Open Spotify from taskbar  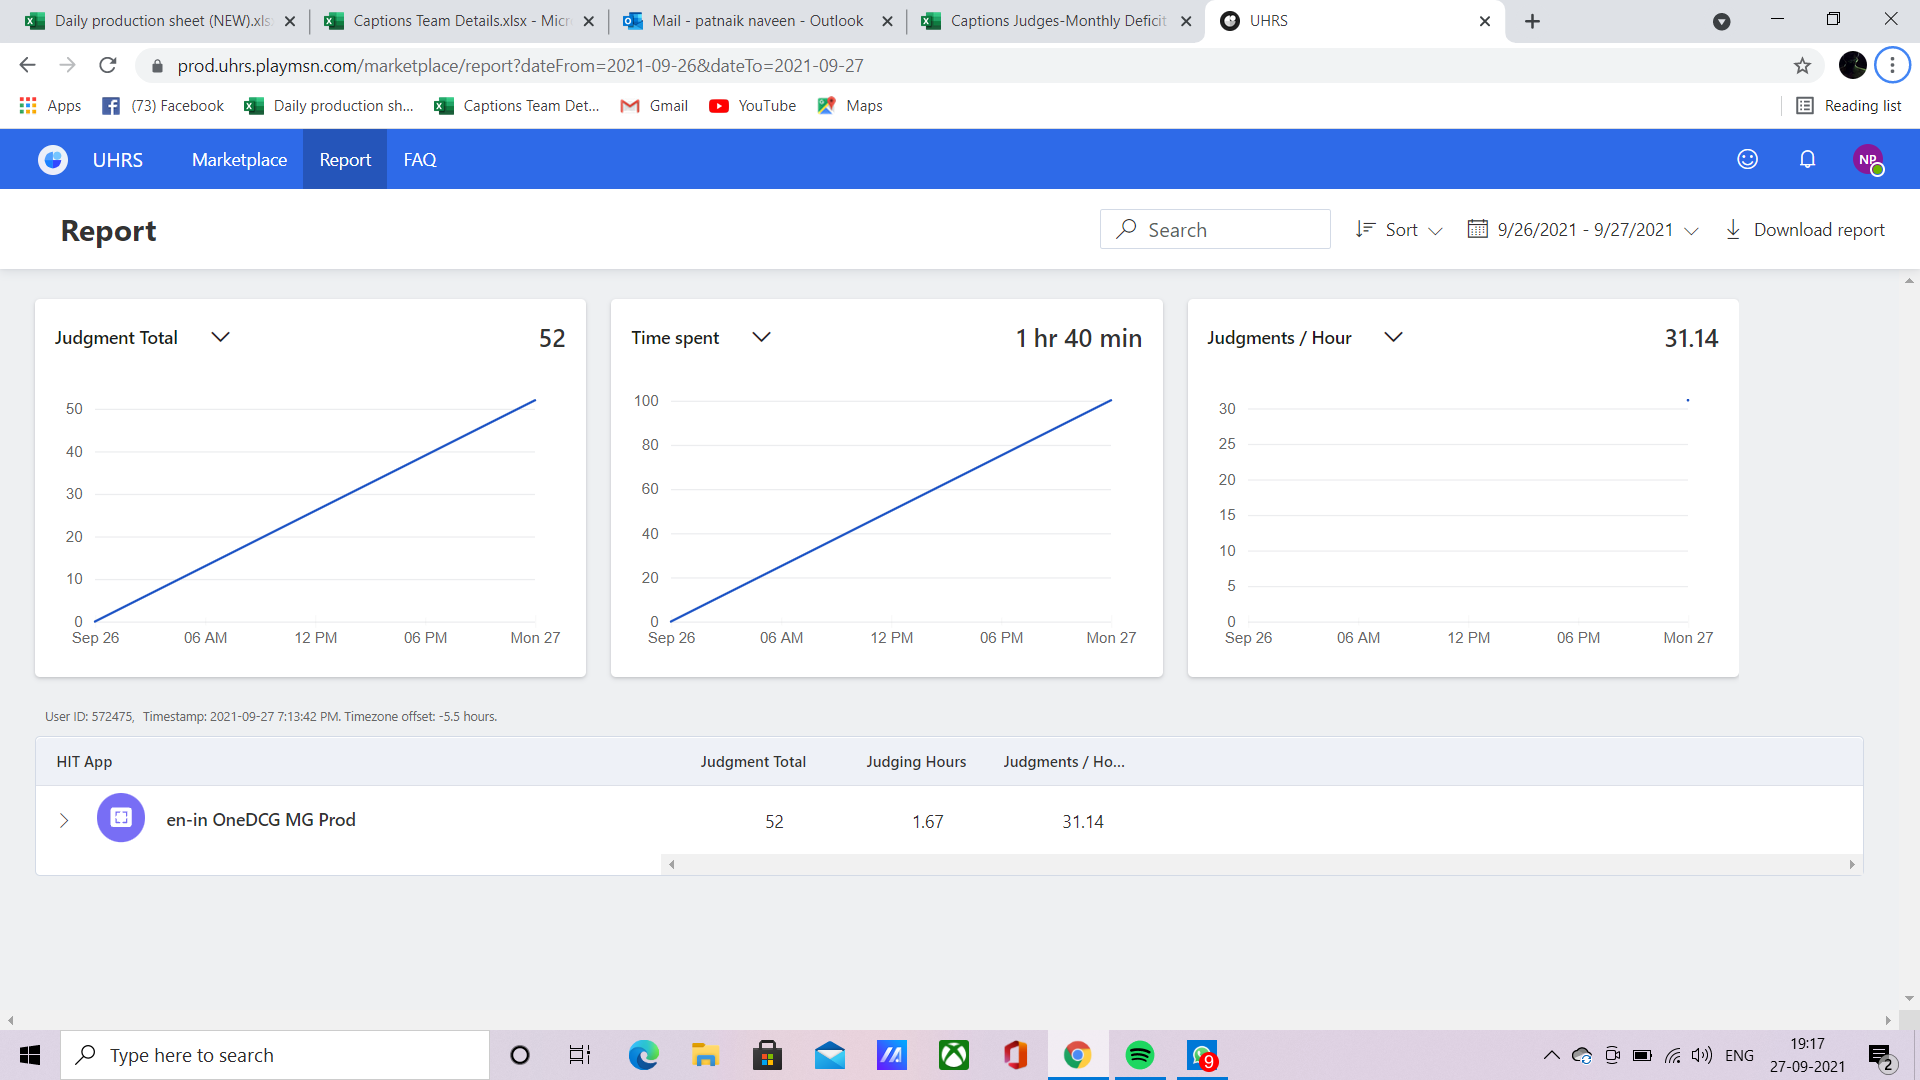[x=1140, y=1055]
